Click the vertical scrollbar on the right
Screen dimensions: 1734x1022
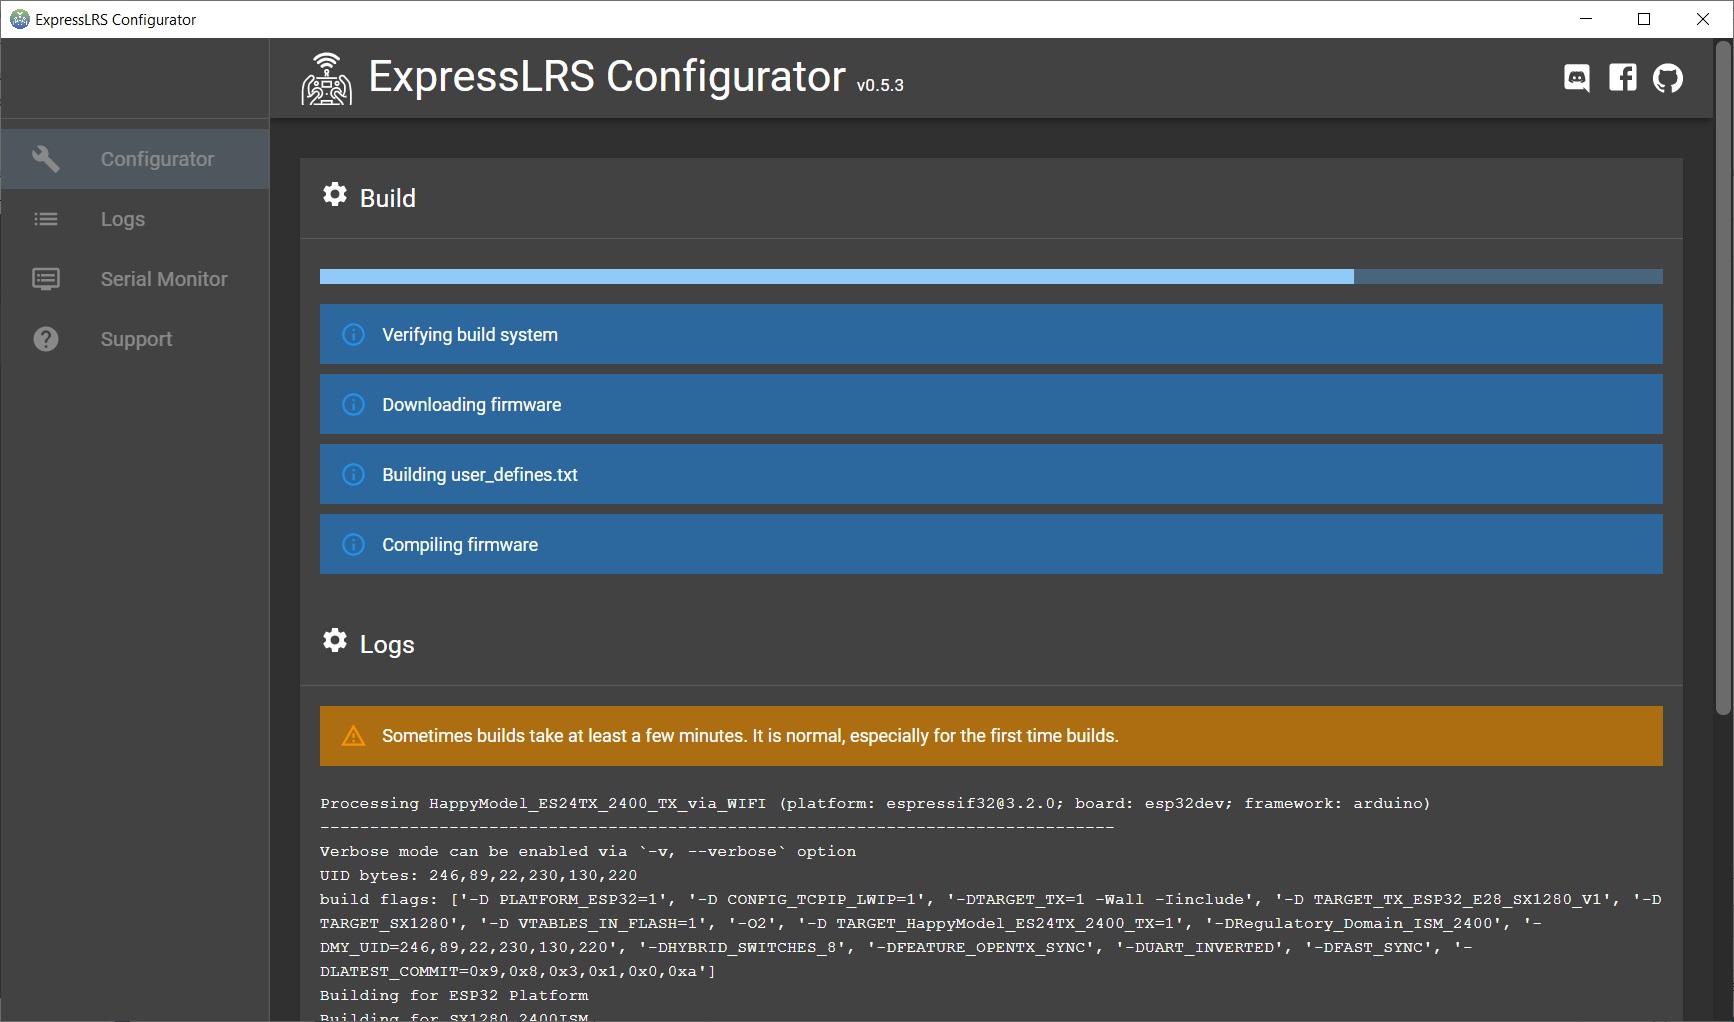1723,380
